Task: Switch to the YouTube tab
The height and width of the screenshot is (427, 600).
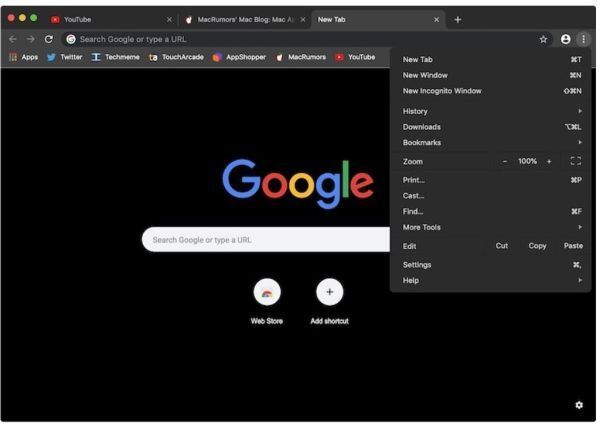Action: [x=111, y=20]
